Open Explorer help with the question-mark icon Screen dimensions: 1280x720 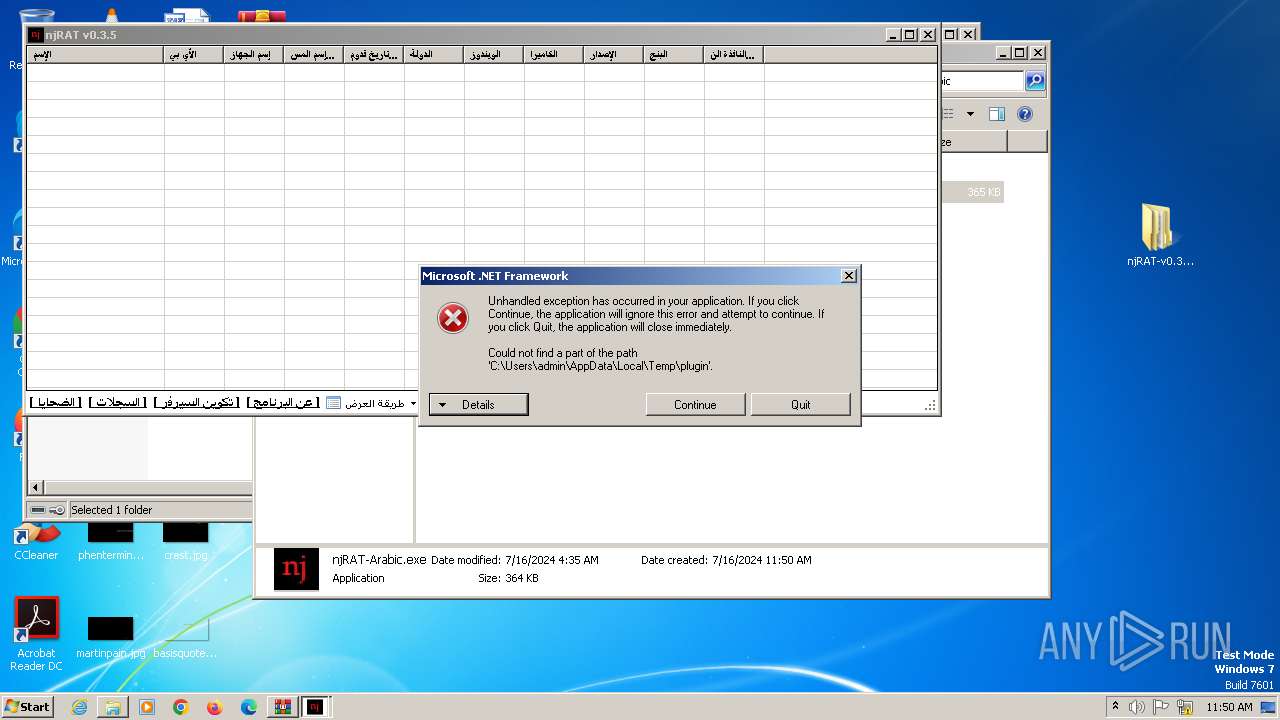click(1025, 114)
